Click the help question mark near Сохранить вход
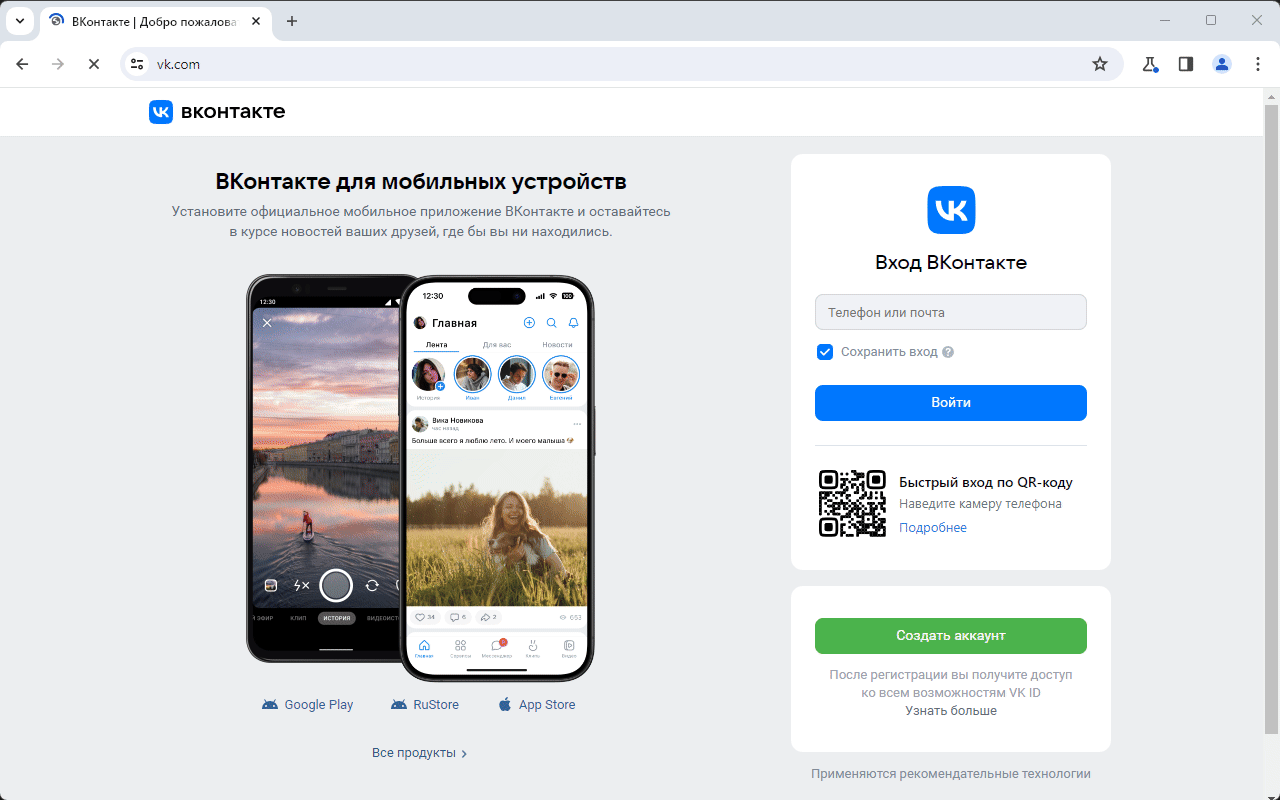Image resolution: width=1280 pixels, height=800 pixels. pos(948,352)
